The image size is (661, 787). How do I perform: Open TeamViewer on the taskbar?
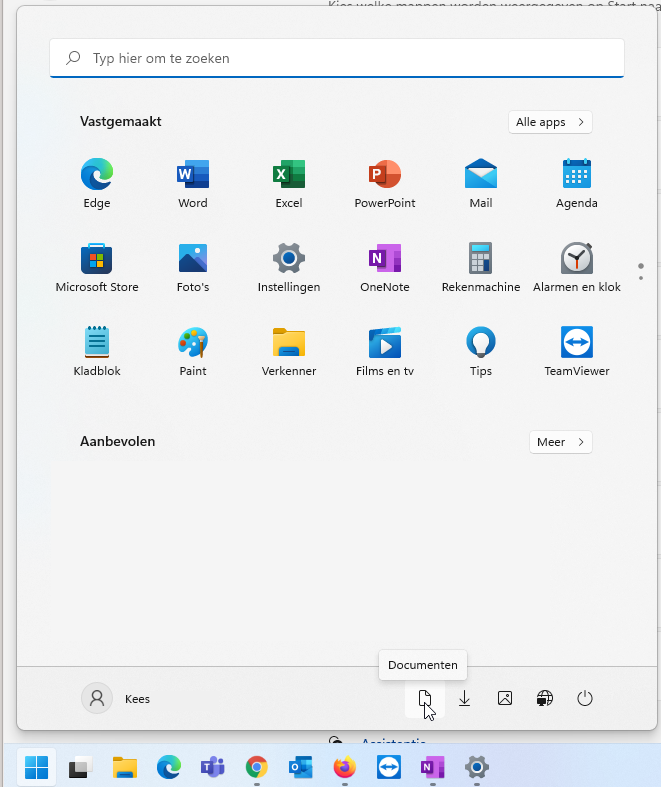(x=389, y=767)
